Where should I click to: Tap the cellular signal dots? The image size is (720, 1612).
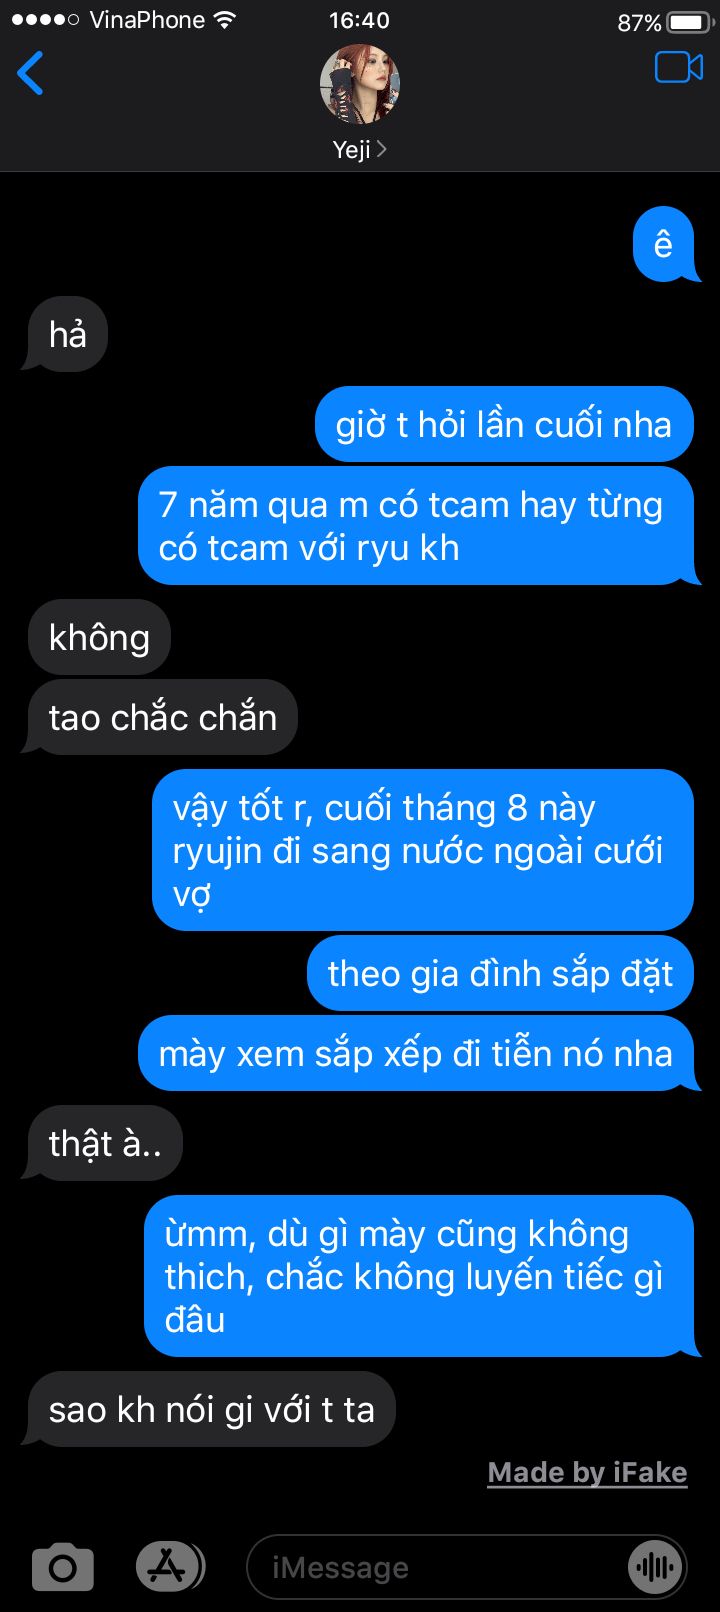(45, 20)
